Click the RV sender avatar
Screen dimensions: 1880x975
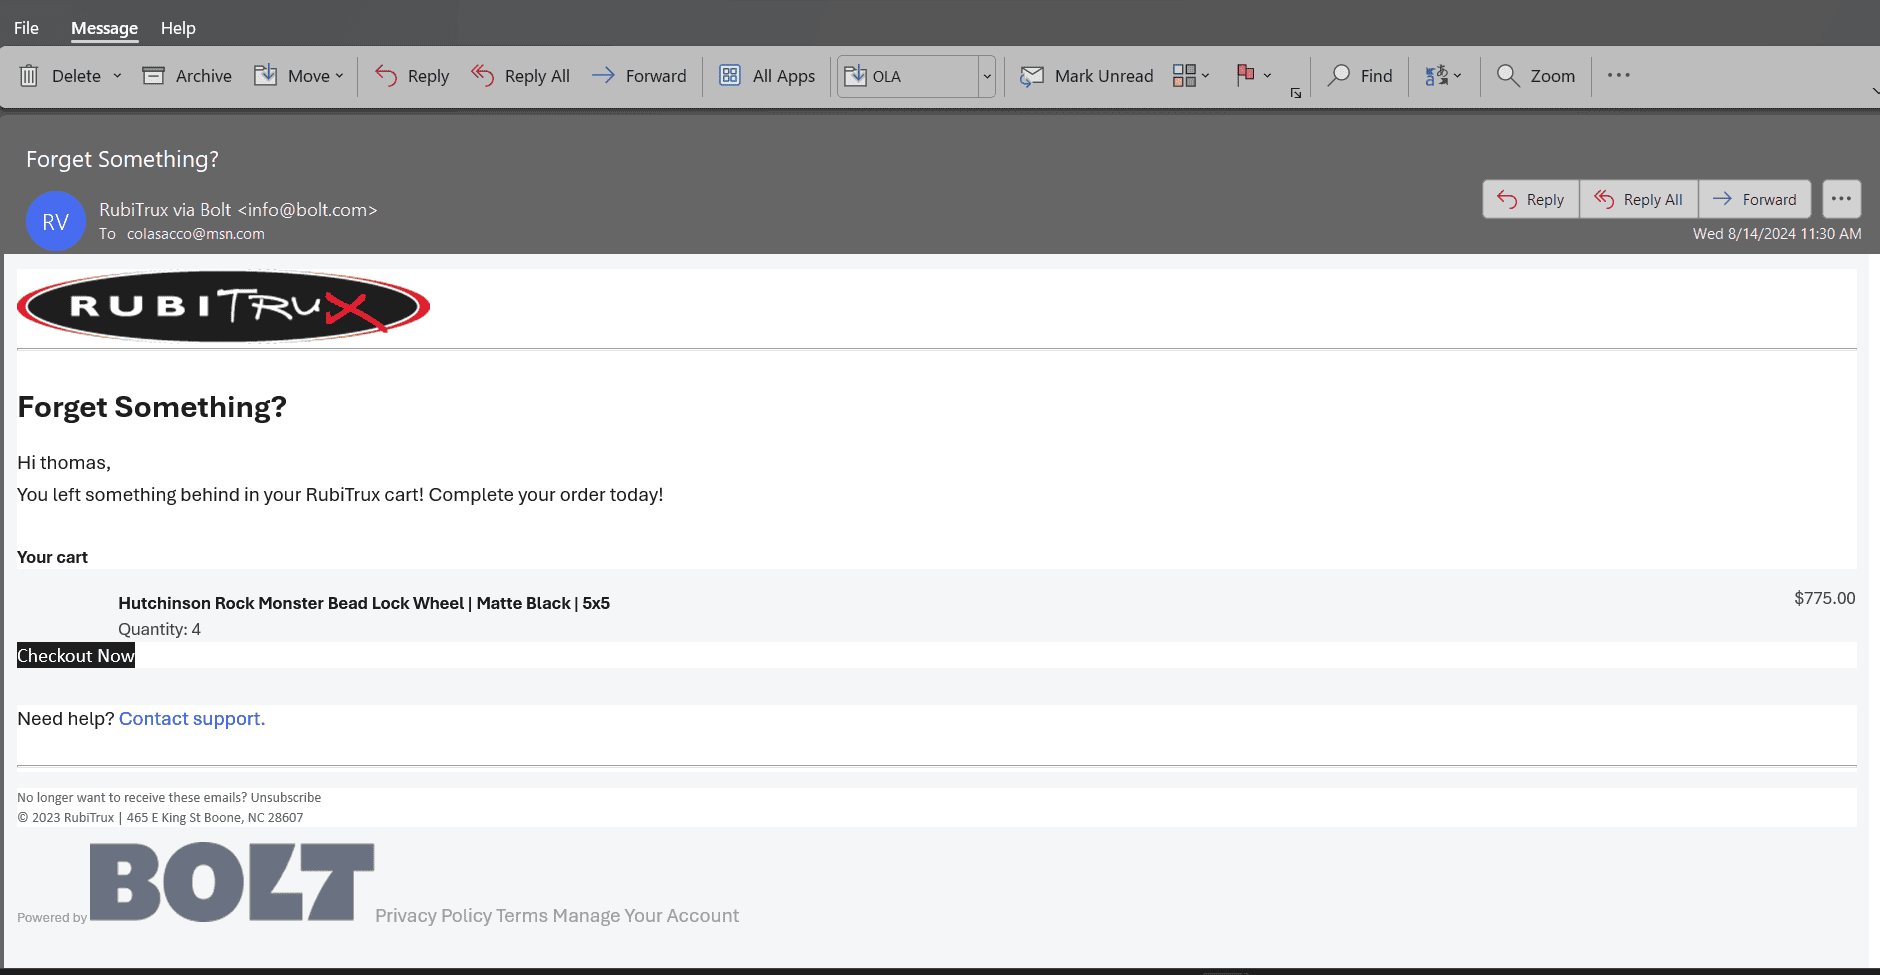[56, 221]
